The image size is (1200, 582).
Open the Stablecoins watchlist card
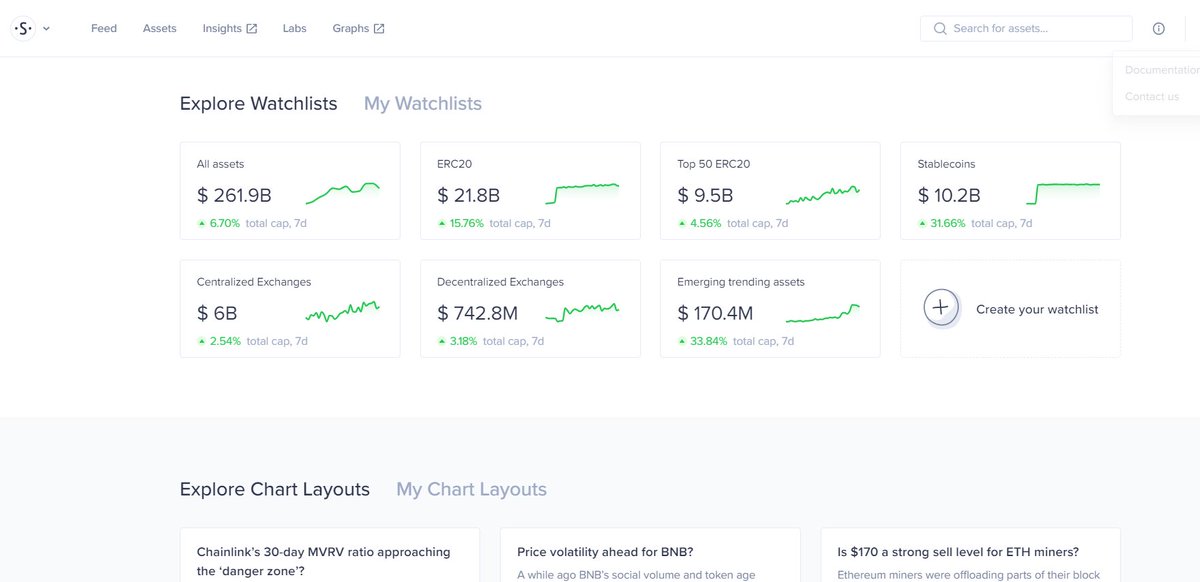tap(1010, 191)
